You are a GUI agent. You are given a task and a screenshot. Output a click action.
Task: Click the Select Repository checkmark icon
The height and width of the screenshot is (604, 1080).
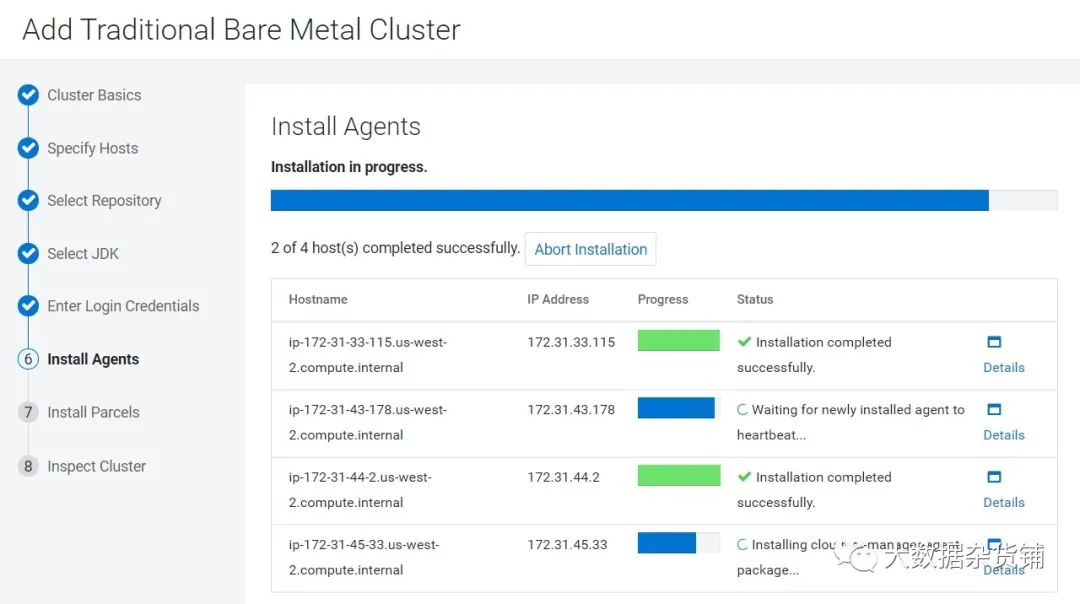[28, 200]
